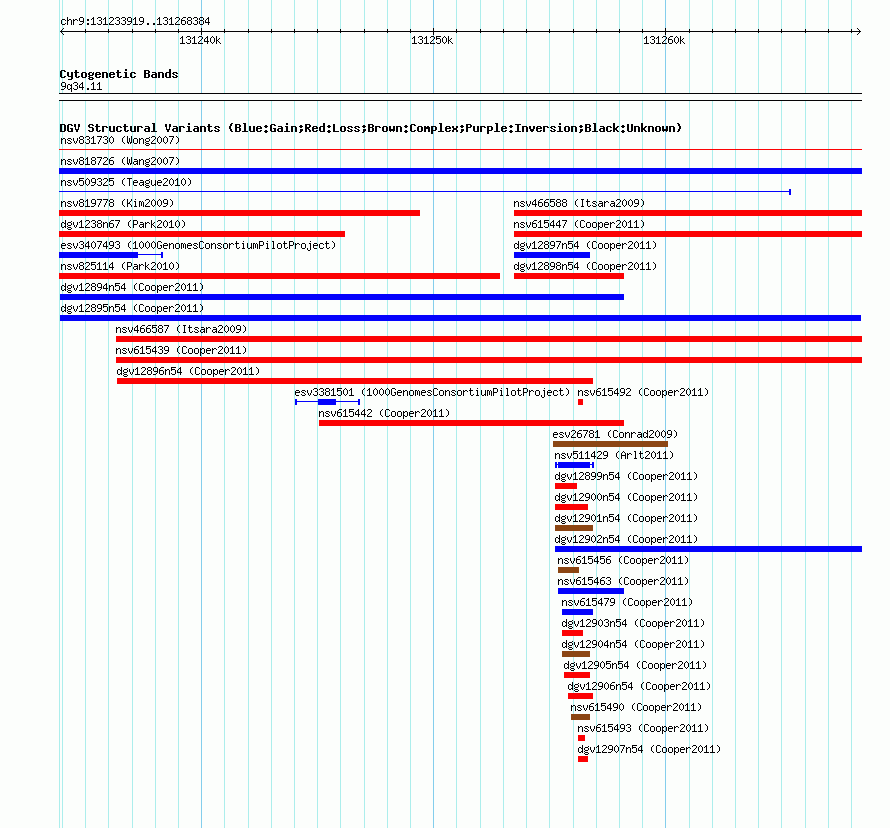Open dgv1238n67 (Park2010) variant label
Screen dimensions: 890x828
tap(123, 224)
